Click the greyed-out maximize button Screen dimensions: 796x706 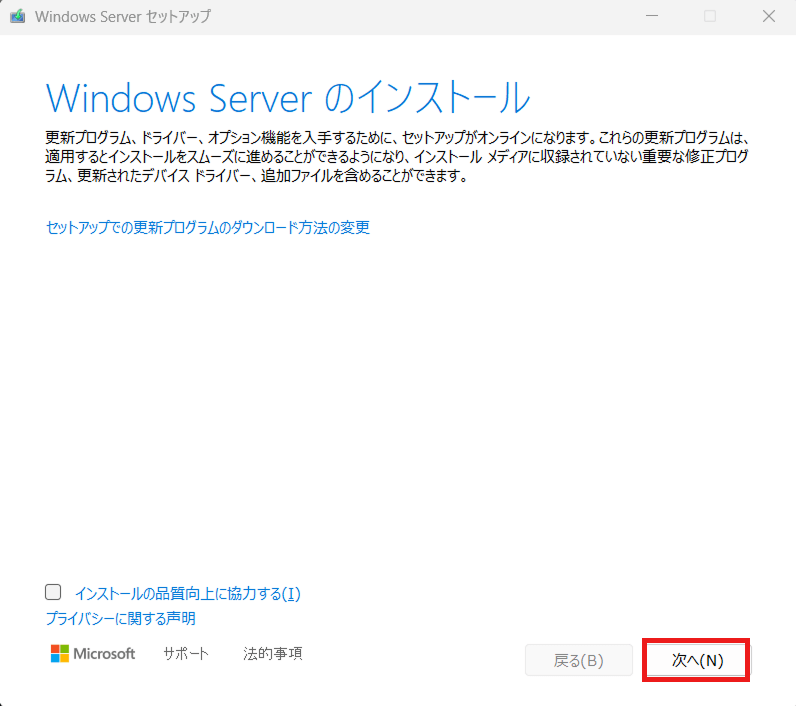click(710, 16)
